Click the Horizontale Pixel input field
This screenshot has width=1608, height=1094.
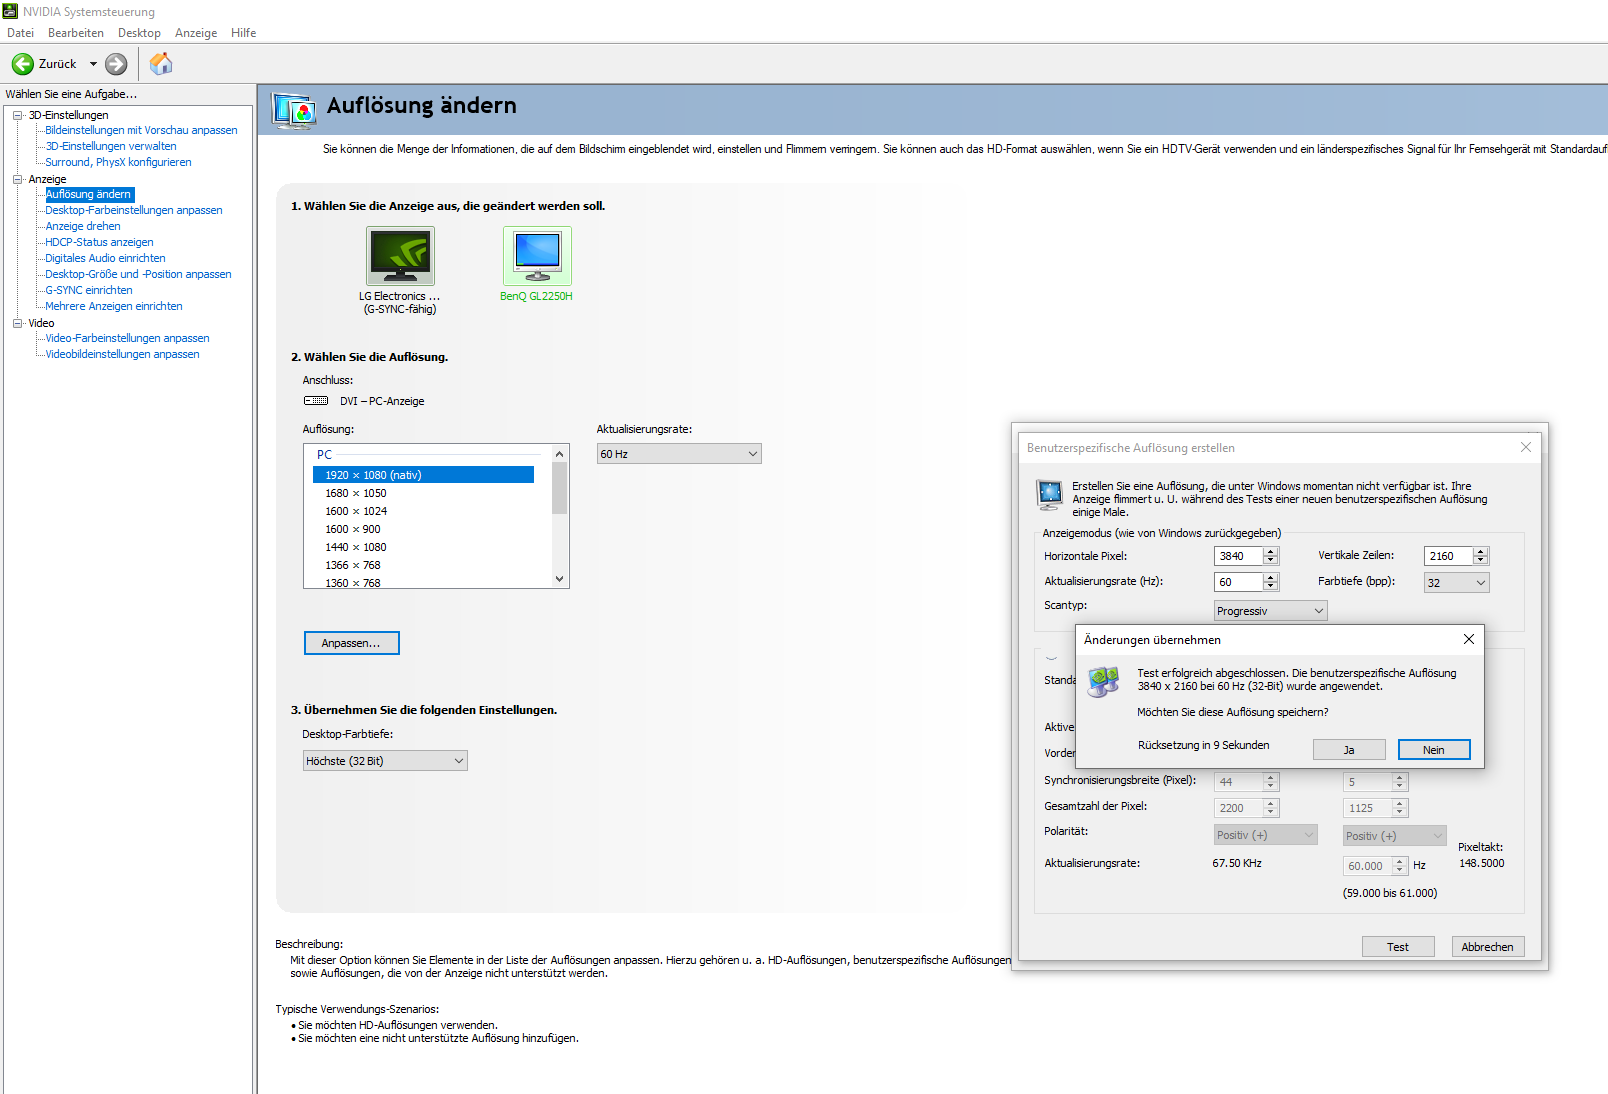[1239, 556]
